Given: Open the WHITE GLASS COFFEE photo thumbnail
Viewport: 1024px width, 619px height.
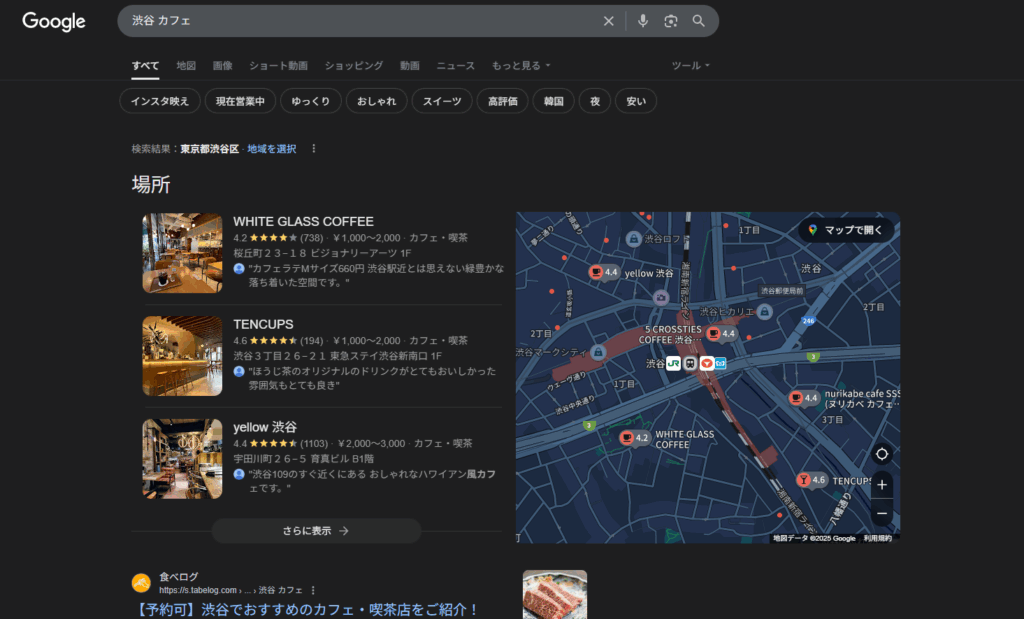Looking at the screenshot, I should coord(182,253).
